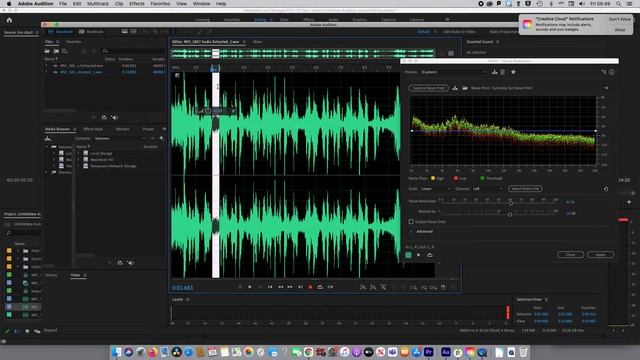Click Loop Playback icon in Files panel

coord(104,118)
